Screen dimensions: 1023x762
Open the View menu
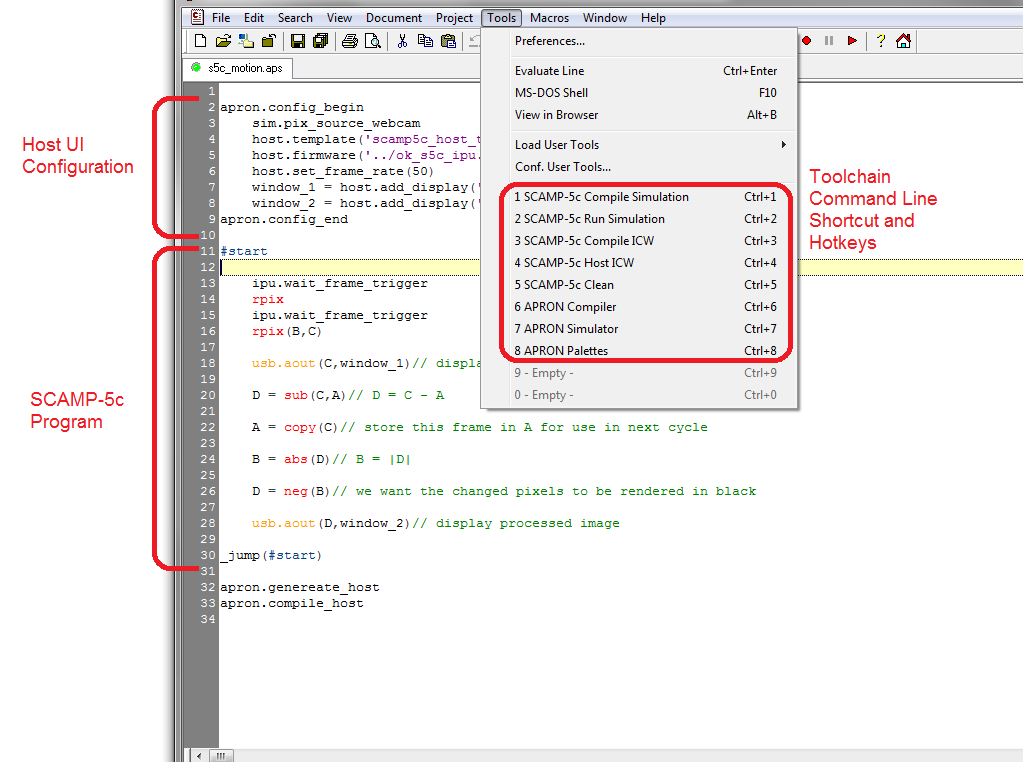339,18
